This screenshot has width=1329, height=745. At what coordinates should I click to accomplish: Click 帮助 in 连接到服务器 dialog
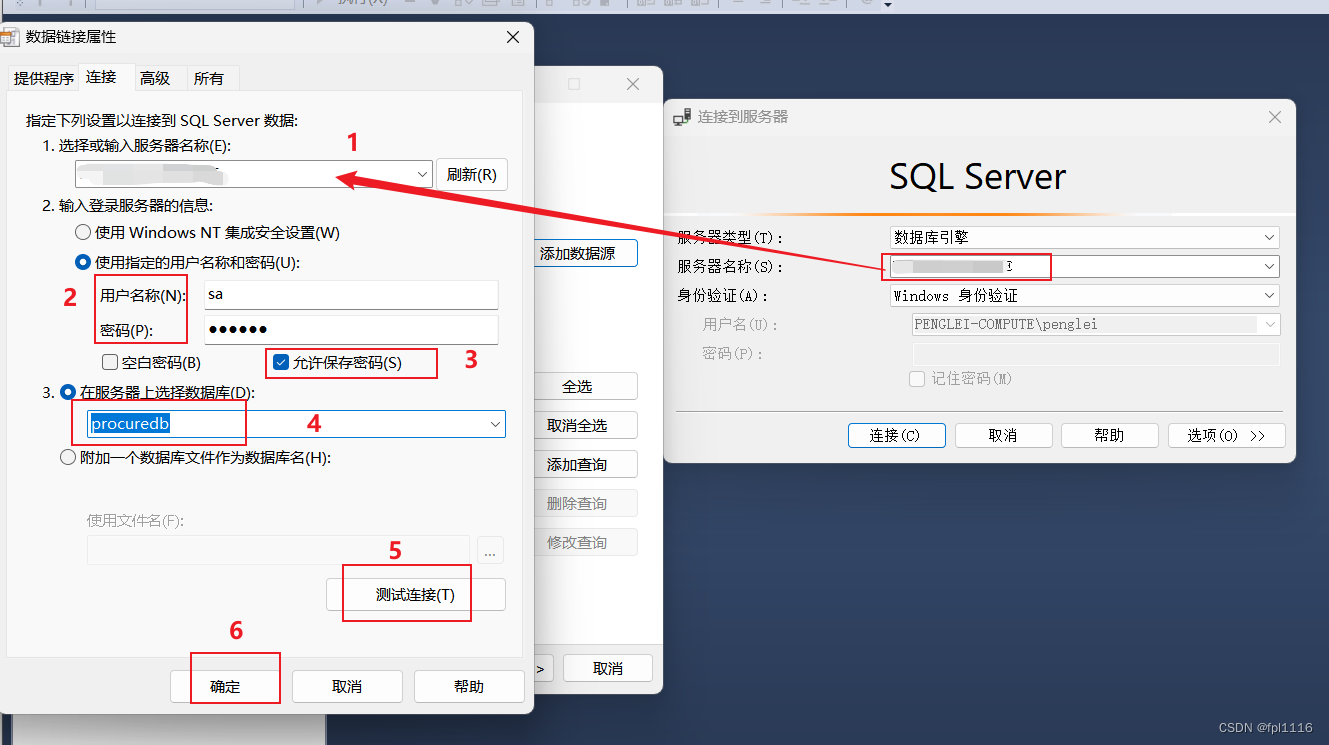point(1109,435)
